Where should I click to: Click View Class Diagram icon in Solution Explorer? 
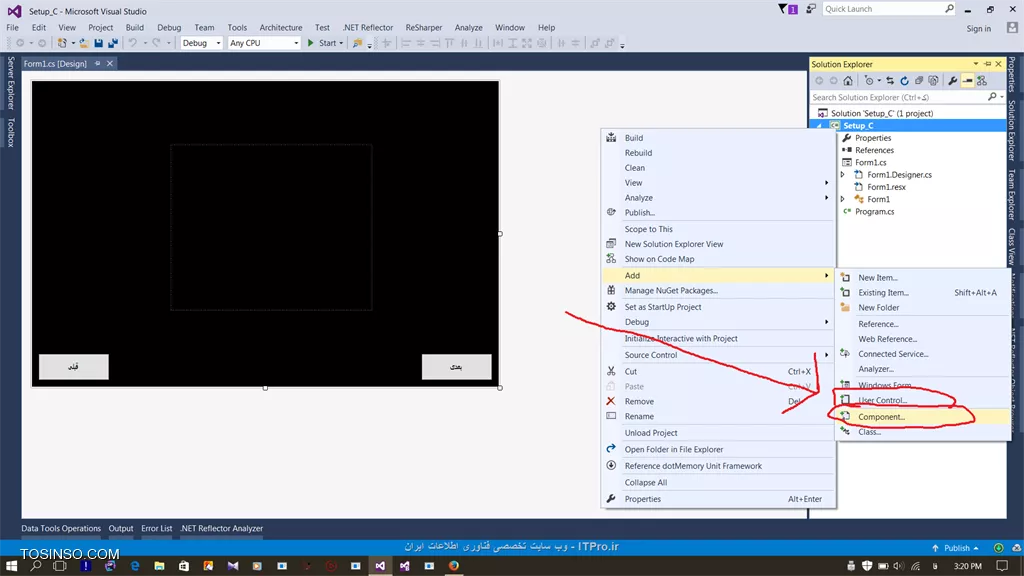982,81
